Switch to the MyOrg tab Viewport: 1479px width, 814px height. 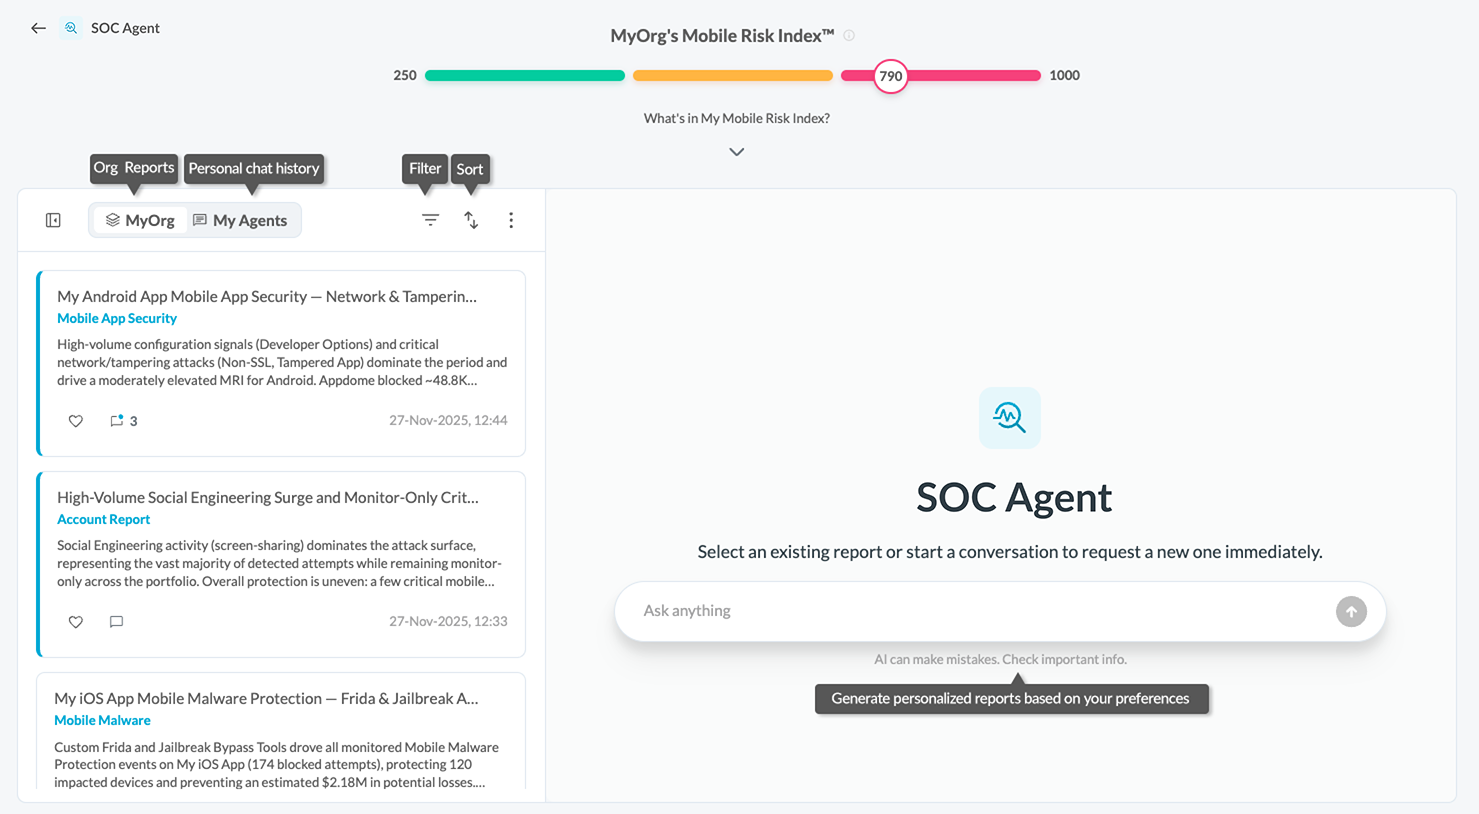pos(140,220)
